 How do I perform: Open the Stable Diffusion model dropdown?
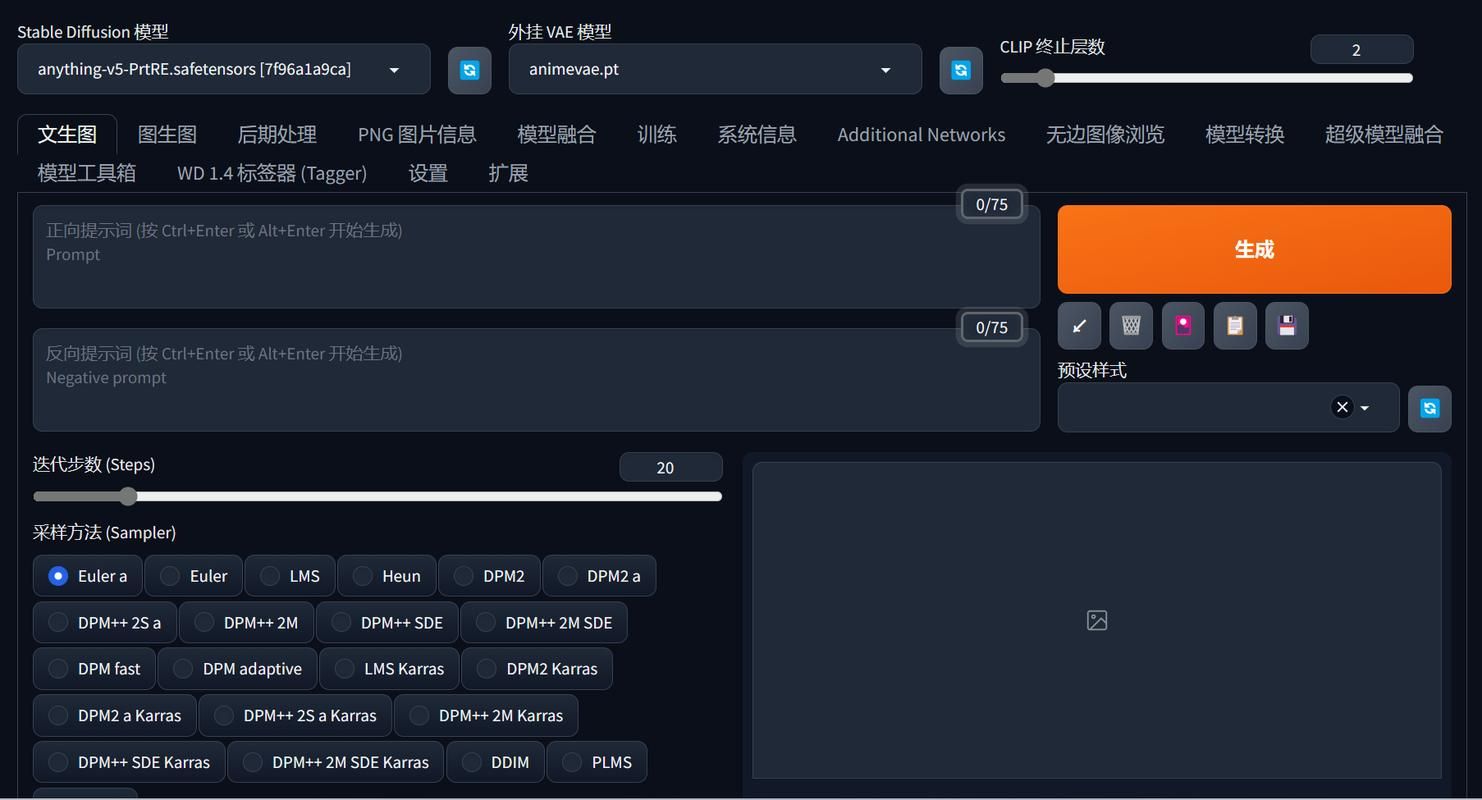point(224,69)
